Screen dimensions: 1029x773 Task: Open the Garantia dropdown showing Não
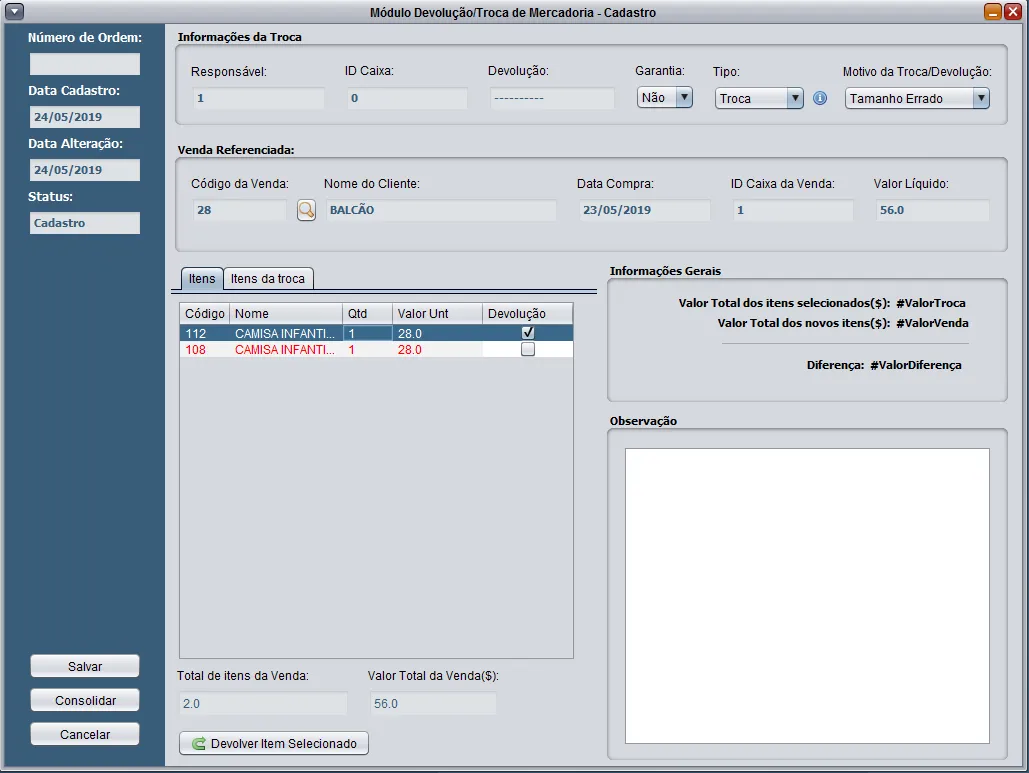(x=664, y=98)
